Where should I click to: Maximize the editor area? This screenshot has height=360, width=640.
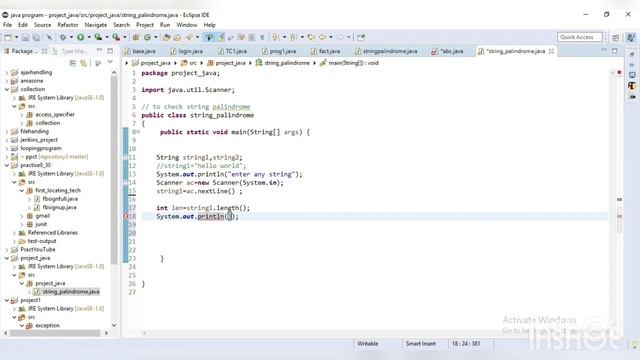(x=615, y=51)
